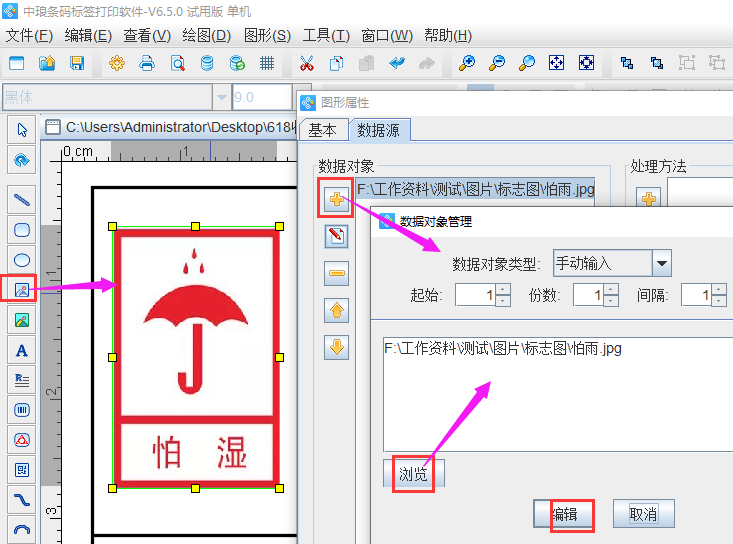
Task: Open the 数据对象类型 dropdown
Action: (661, 264)
